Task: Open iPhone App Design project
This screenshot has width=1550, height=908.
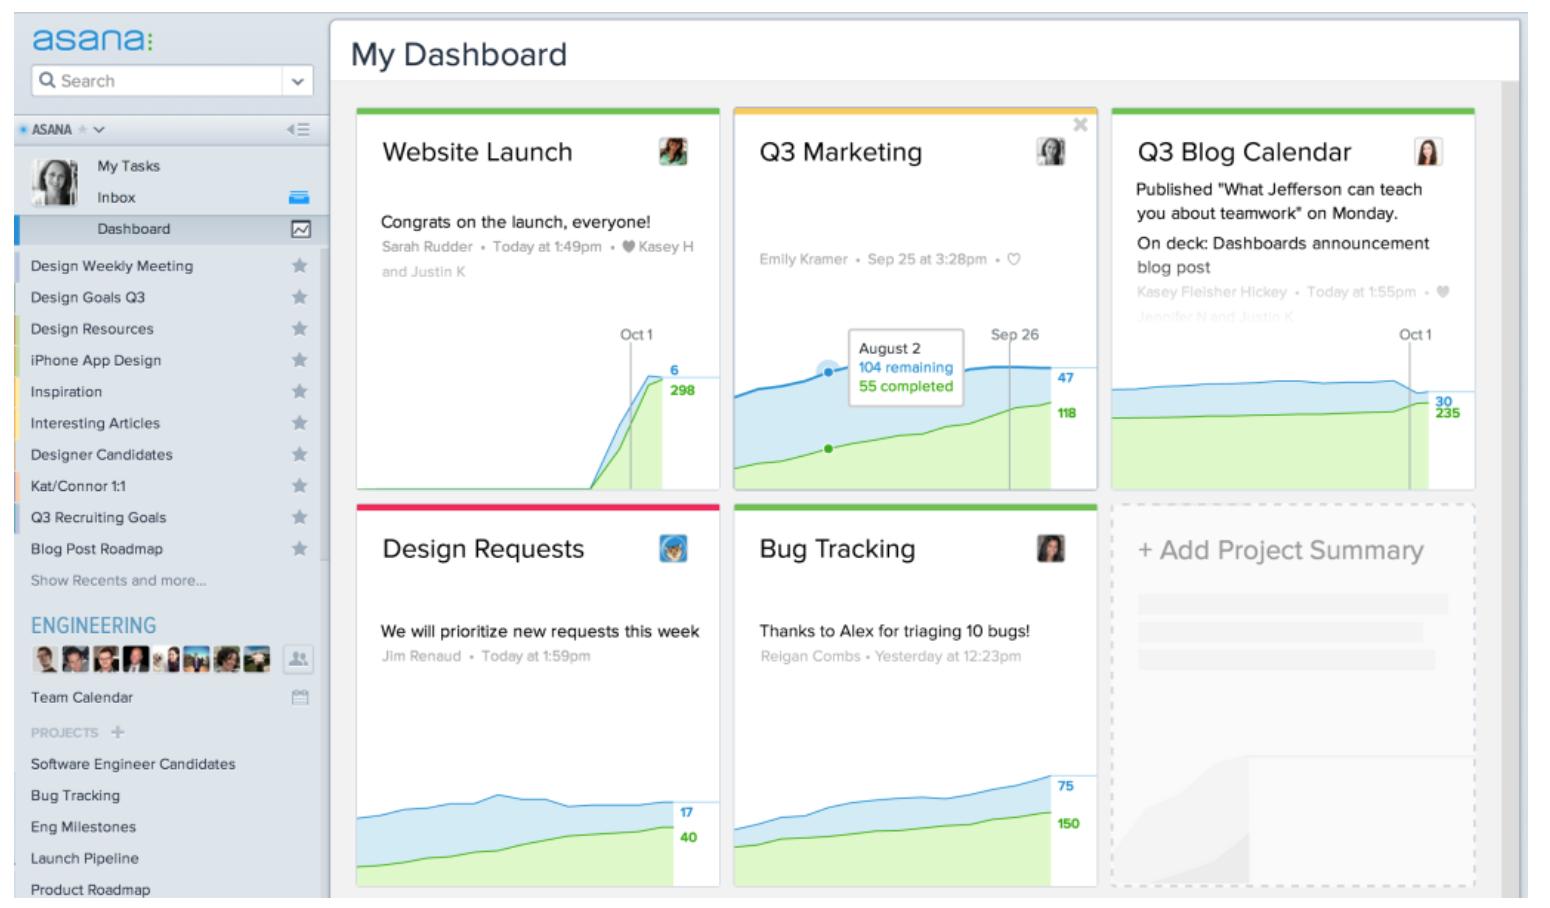Action: click(96, 360)
